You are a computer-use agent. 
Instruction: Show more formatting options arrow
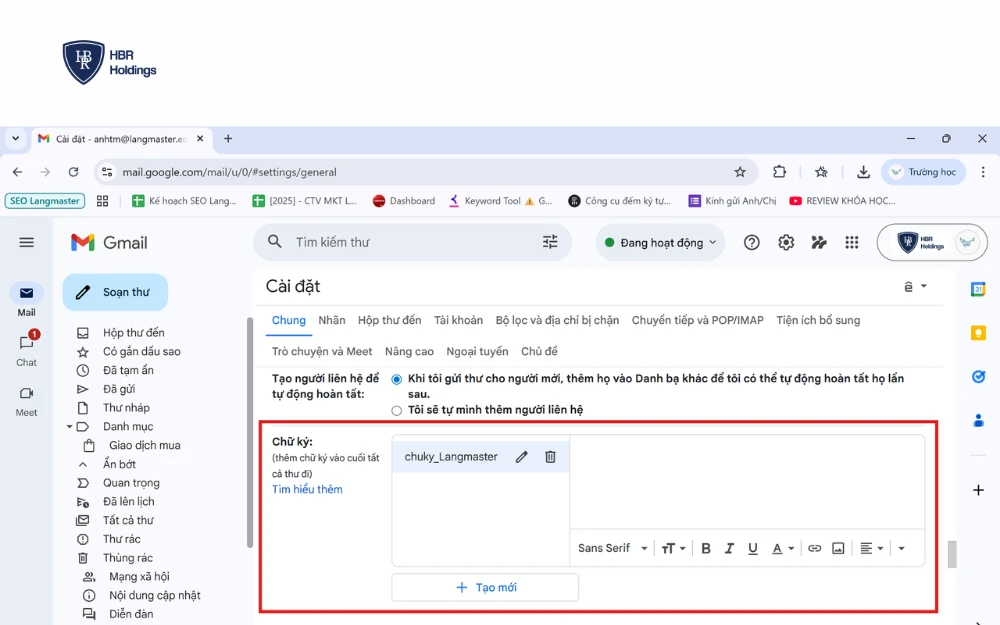click(901, 548)
